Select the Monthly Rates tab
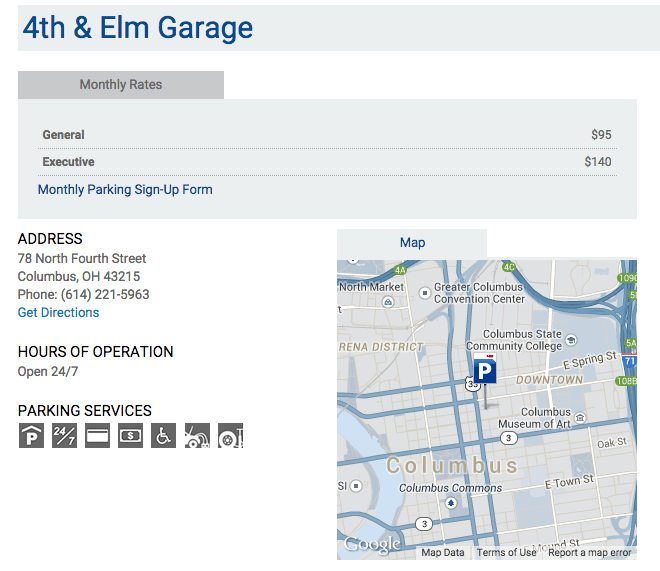660x571 pixels. pos(121,85)
